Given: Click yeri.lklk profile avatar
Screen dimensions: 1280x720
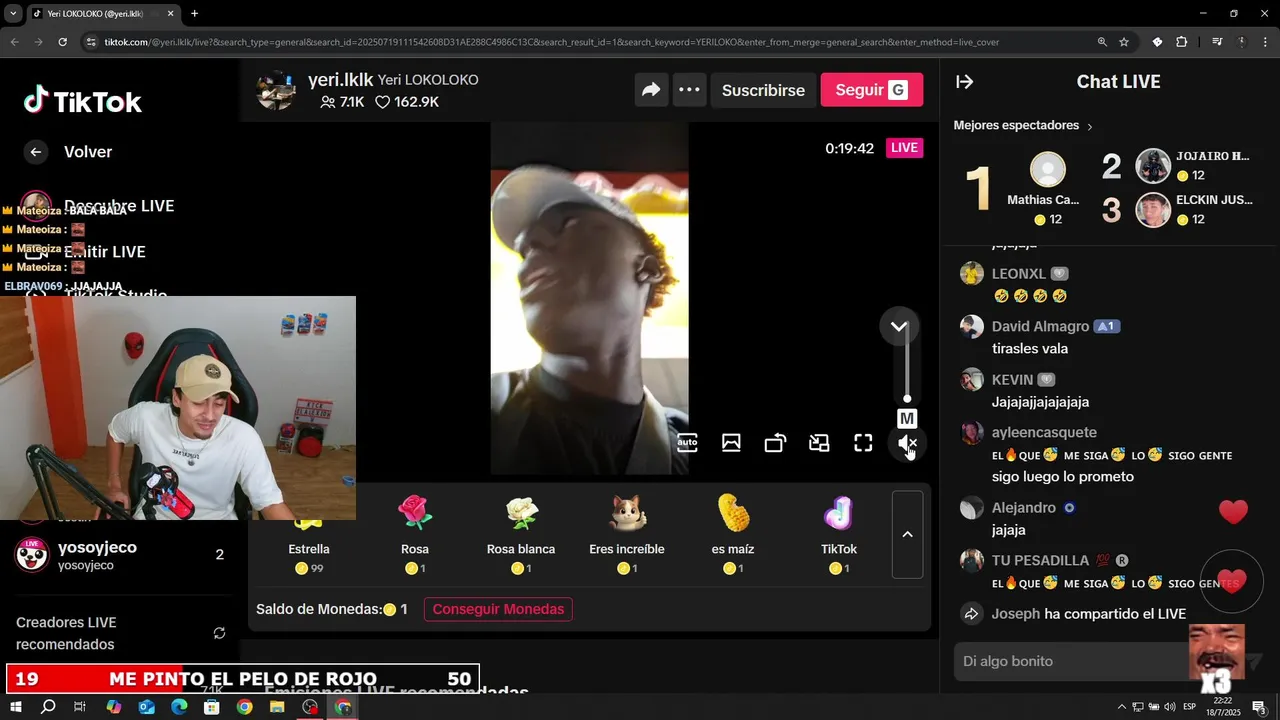Looking at the screenshot, I should point(276,90).
